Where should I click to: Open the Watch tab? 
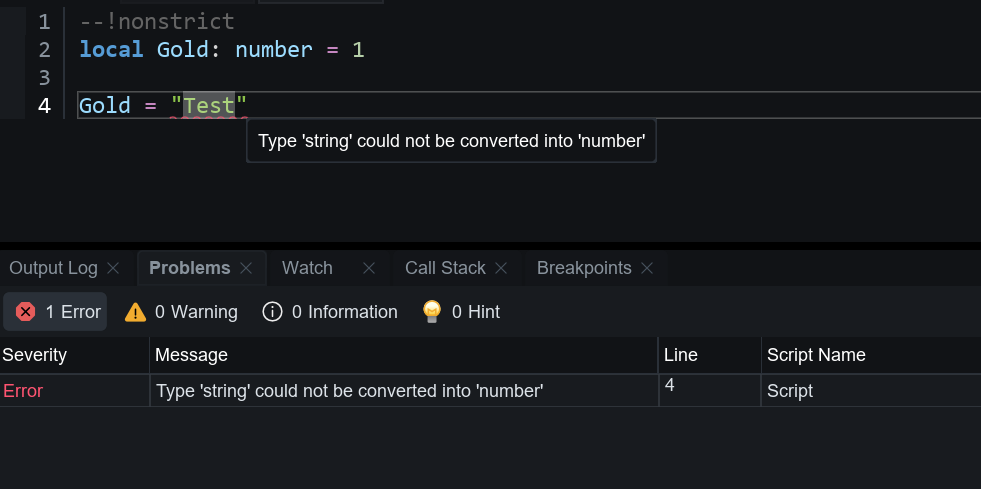[x=307, y=268]
